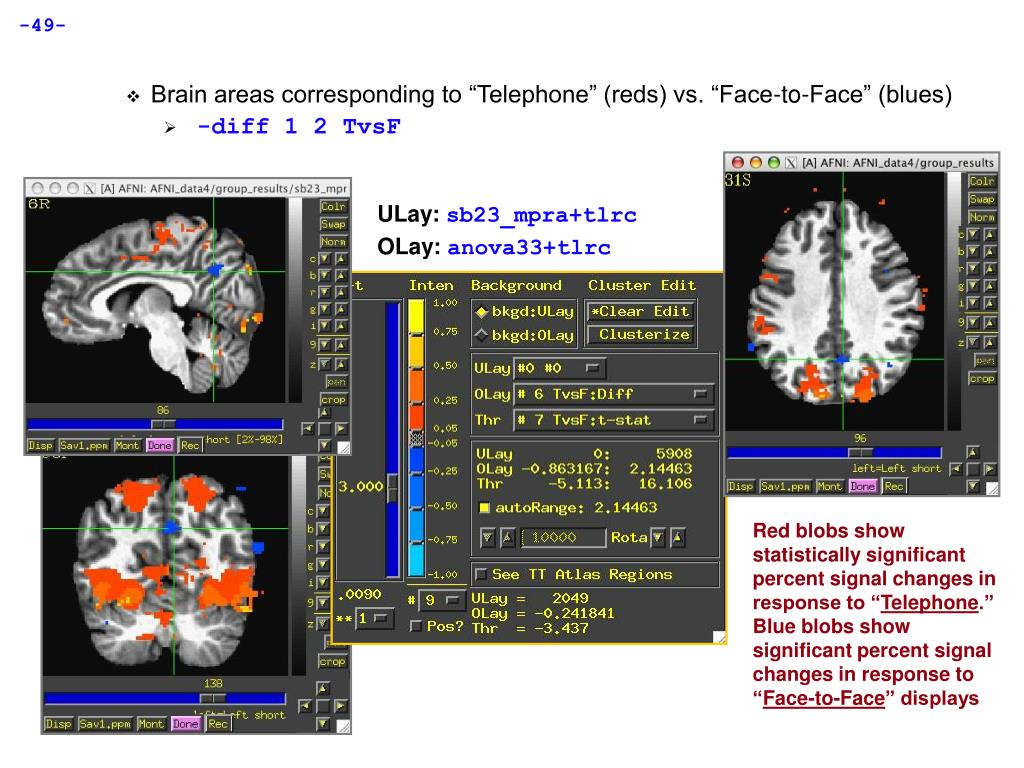Click Disp in sagittal viewer bottom bar
Image resolution: width=1024 pixels, height=768 pixels.
40,445
